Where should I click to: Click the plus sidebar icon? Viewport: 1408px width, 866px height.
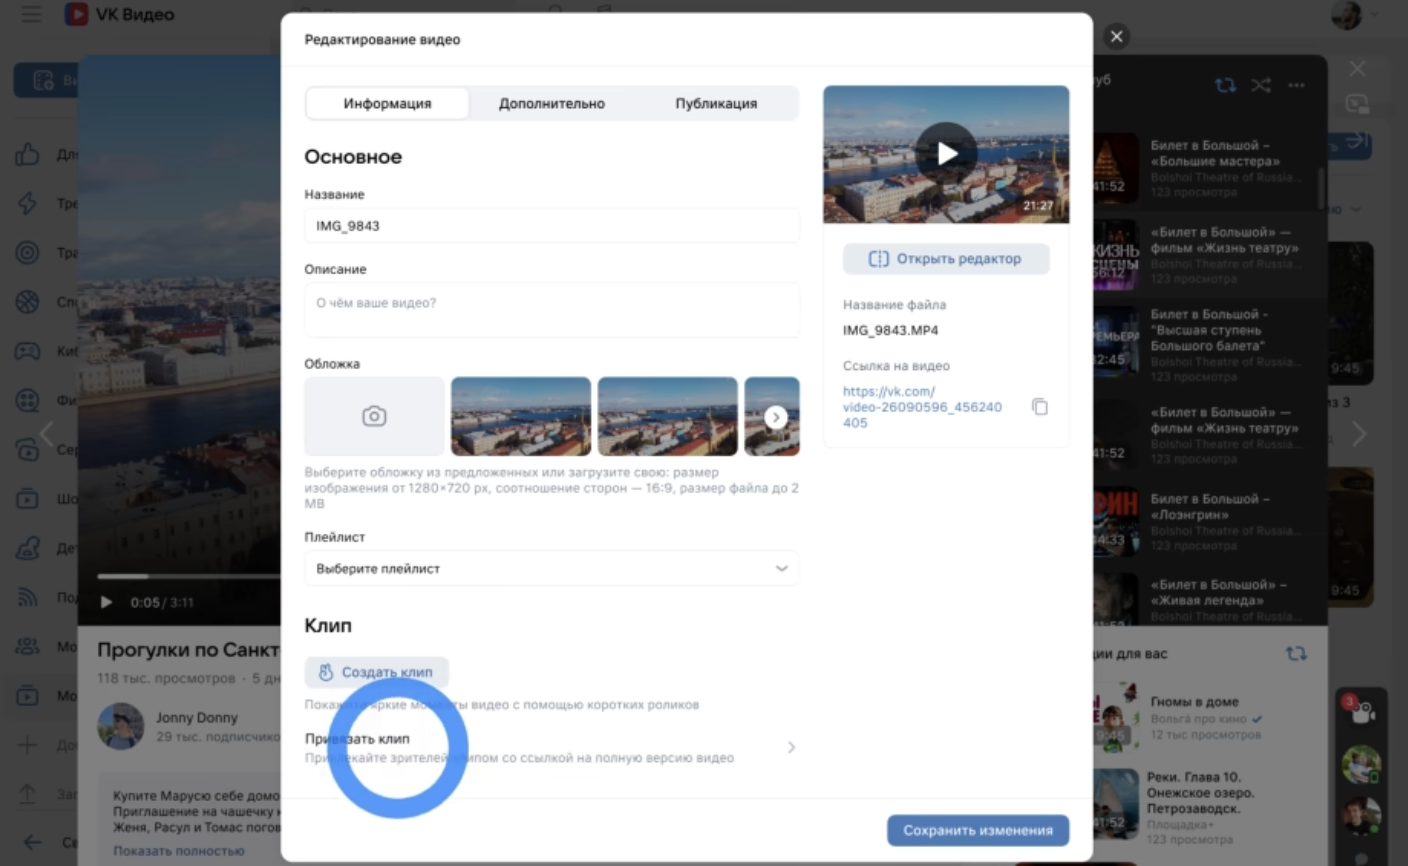click(28, 745)
